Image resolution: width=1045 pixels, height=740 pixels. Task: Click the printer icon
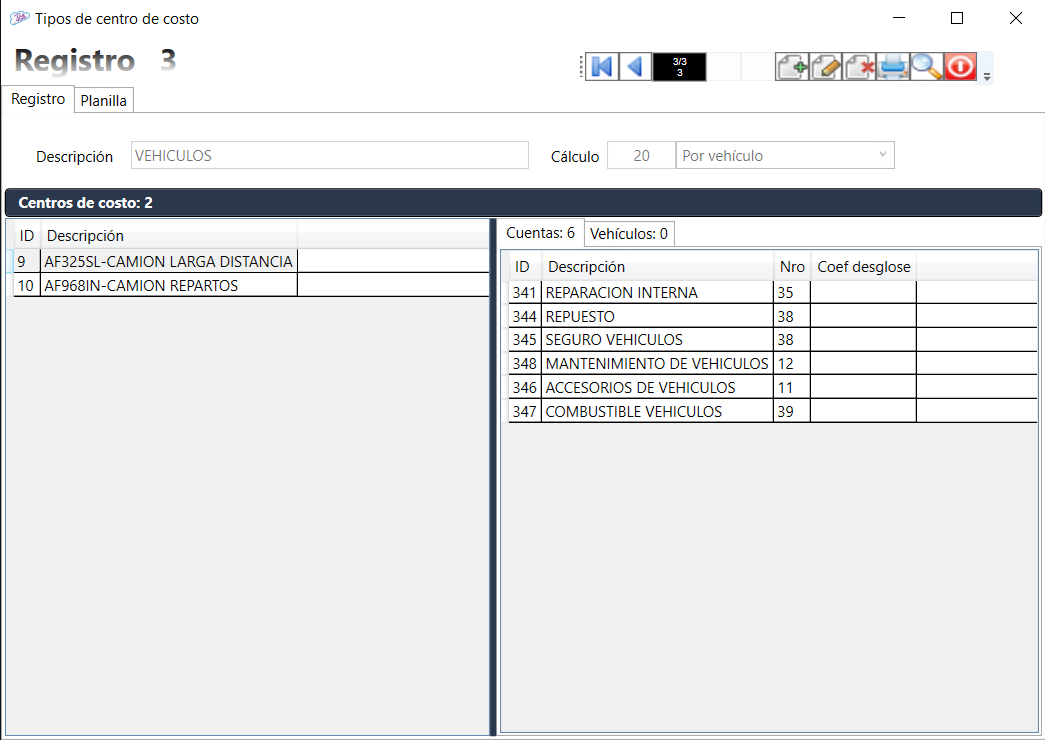(x=893, y=67)
